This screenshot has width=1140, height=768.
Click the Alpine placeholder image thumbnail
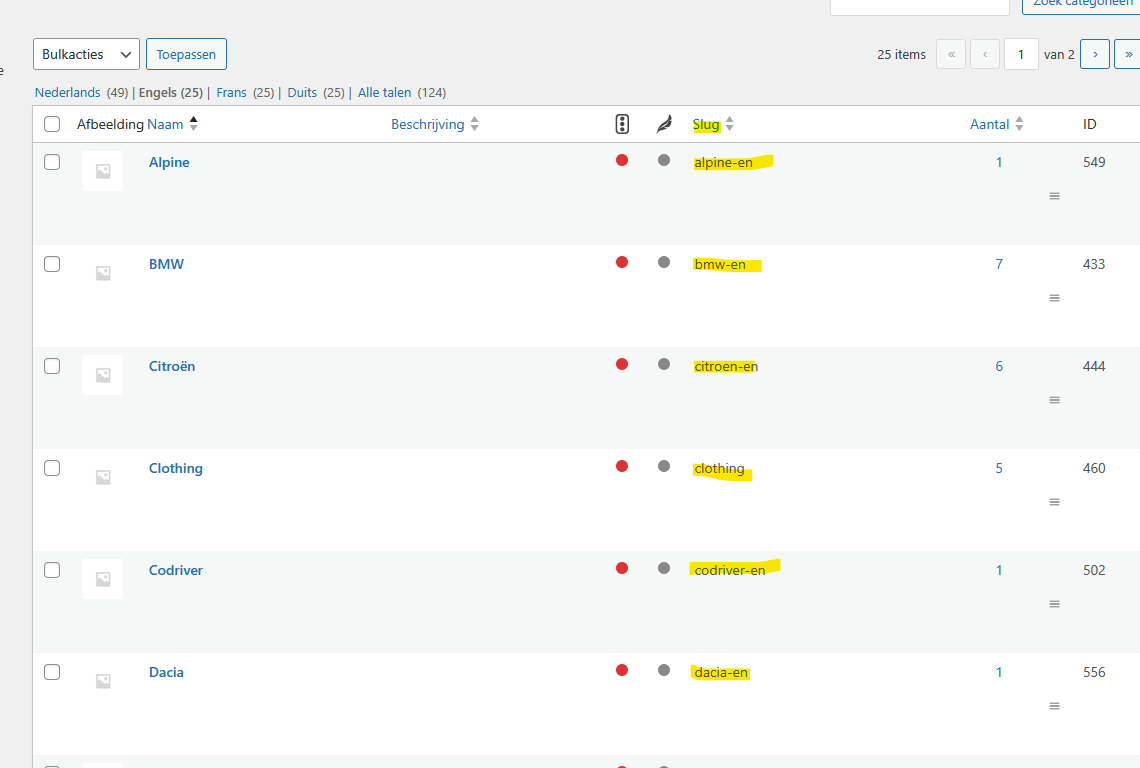(103, 171)
